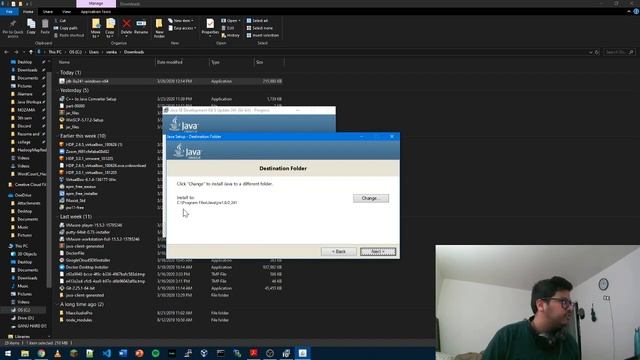This screenshot has width=640, height=360.
Task: Click Paste shortcut in the ribbon
Action: click(x=69, y=36)
